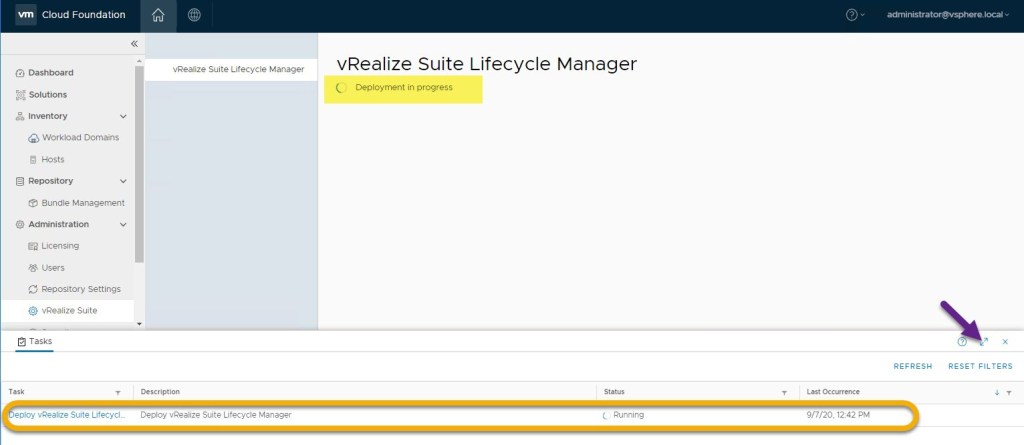Select the vRealize Suite Lifecycle Manager tab
The image size is (1024, 445).
tap(238, 70)
